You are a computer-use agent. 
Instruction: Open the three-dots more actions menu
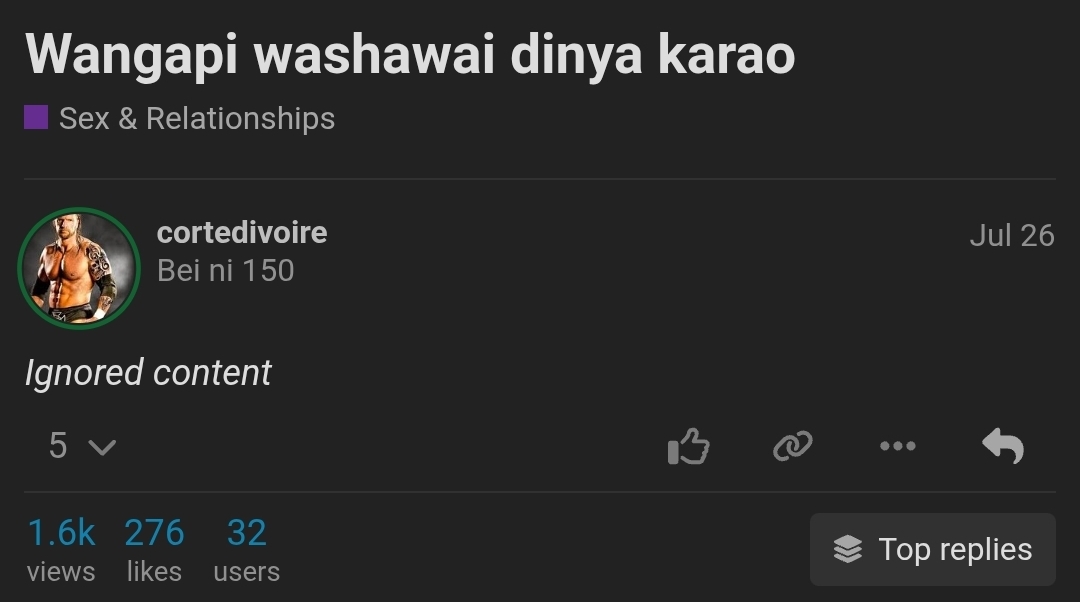(x=897, y=446)
